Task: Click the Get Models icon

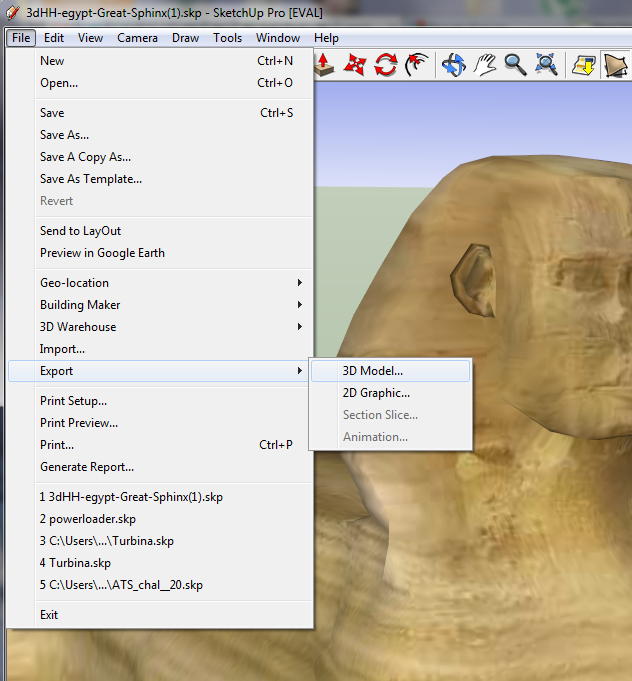Action: 583,65
